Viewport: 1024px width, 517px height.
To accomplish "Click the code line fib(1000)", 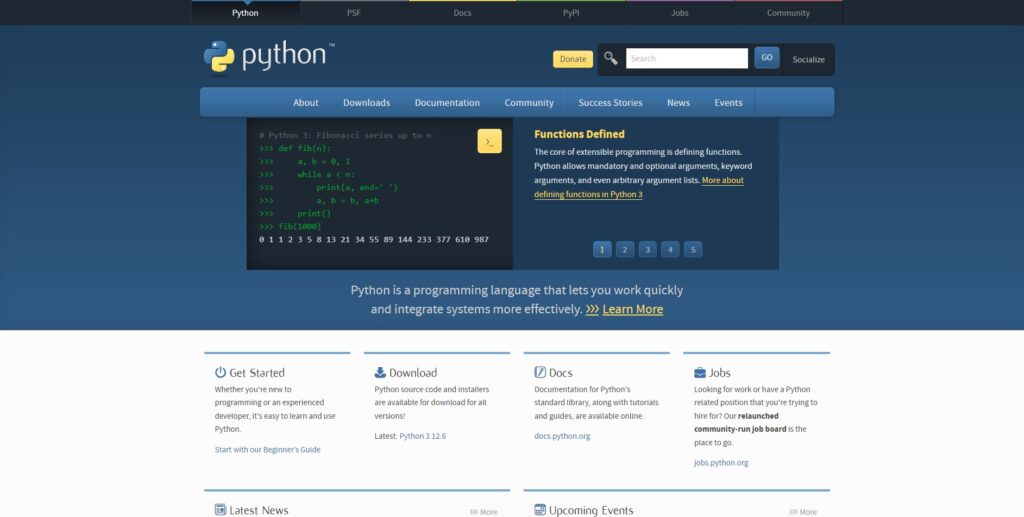I will pyautogui.click(x=290, y=227).
